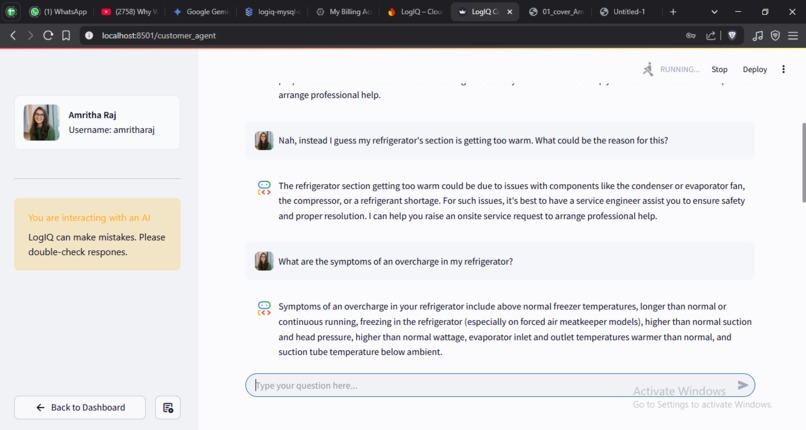806x430 pixels.
Task: Click the 'Amritha Raj' name text
Action: pyautogui.click(x=93, y=115)
